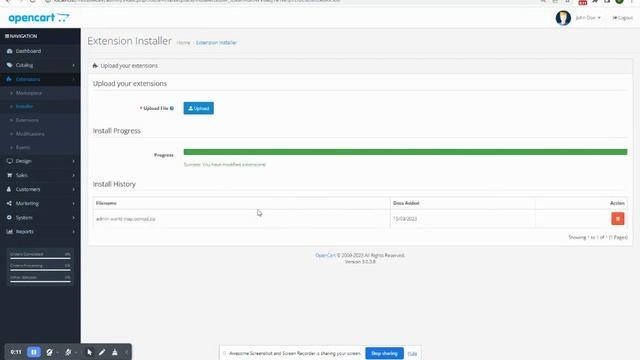Click the green install progress bar

point(405,152)
